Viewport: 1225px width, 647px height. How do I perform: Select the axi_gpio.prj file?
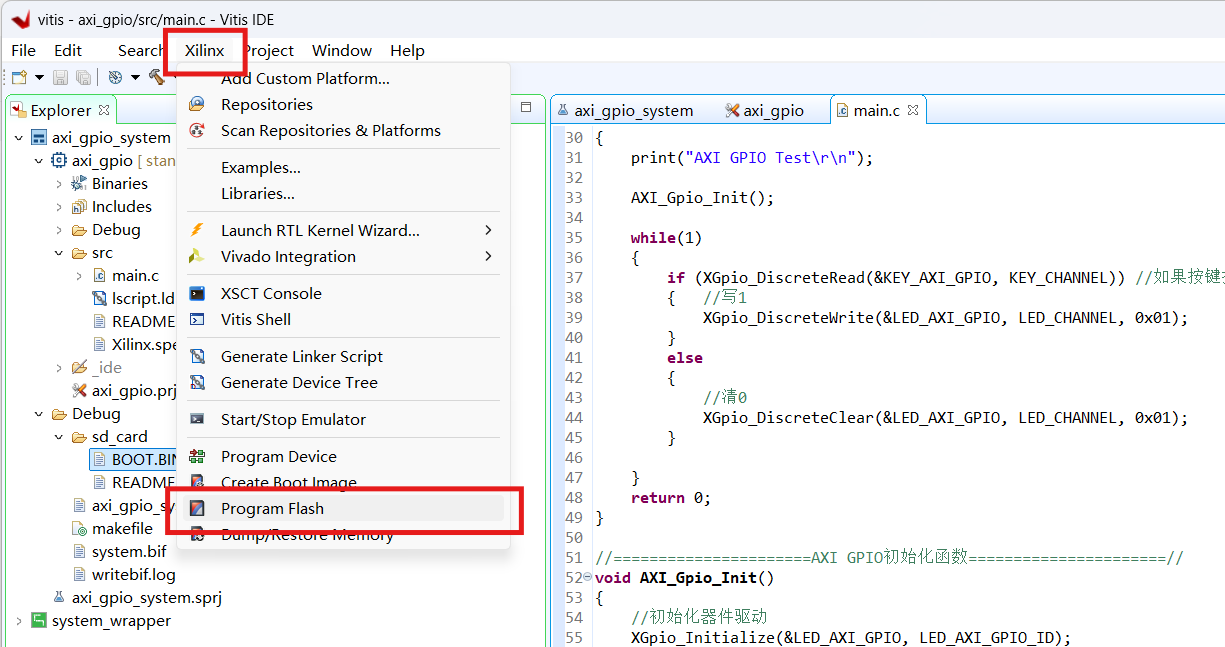pos(134,391)
